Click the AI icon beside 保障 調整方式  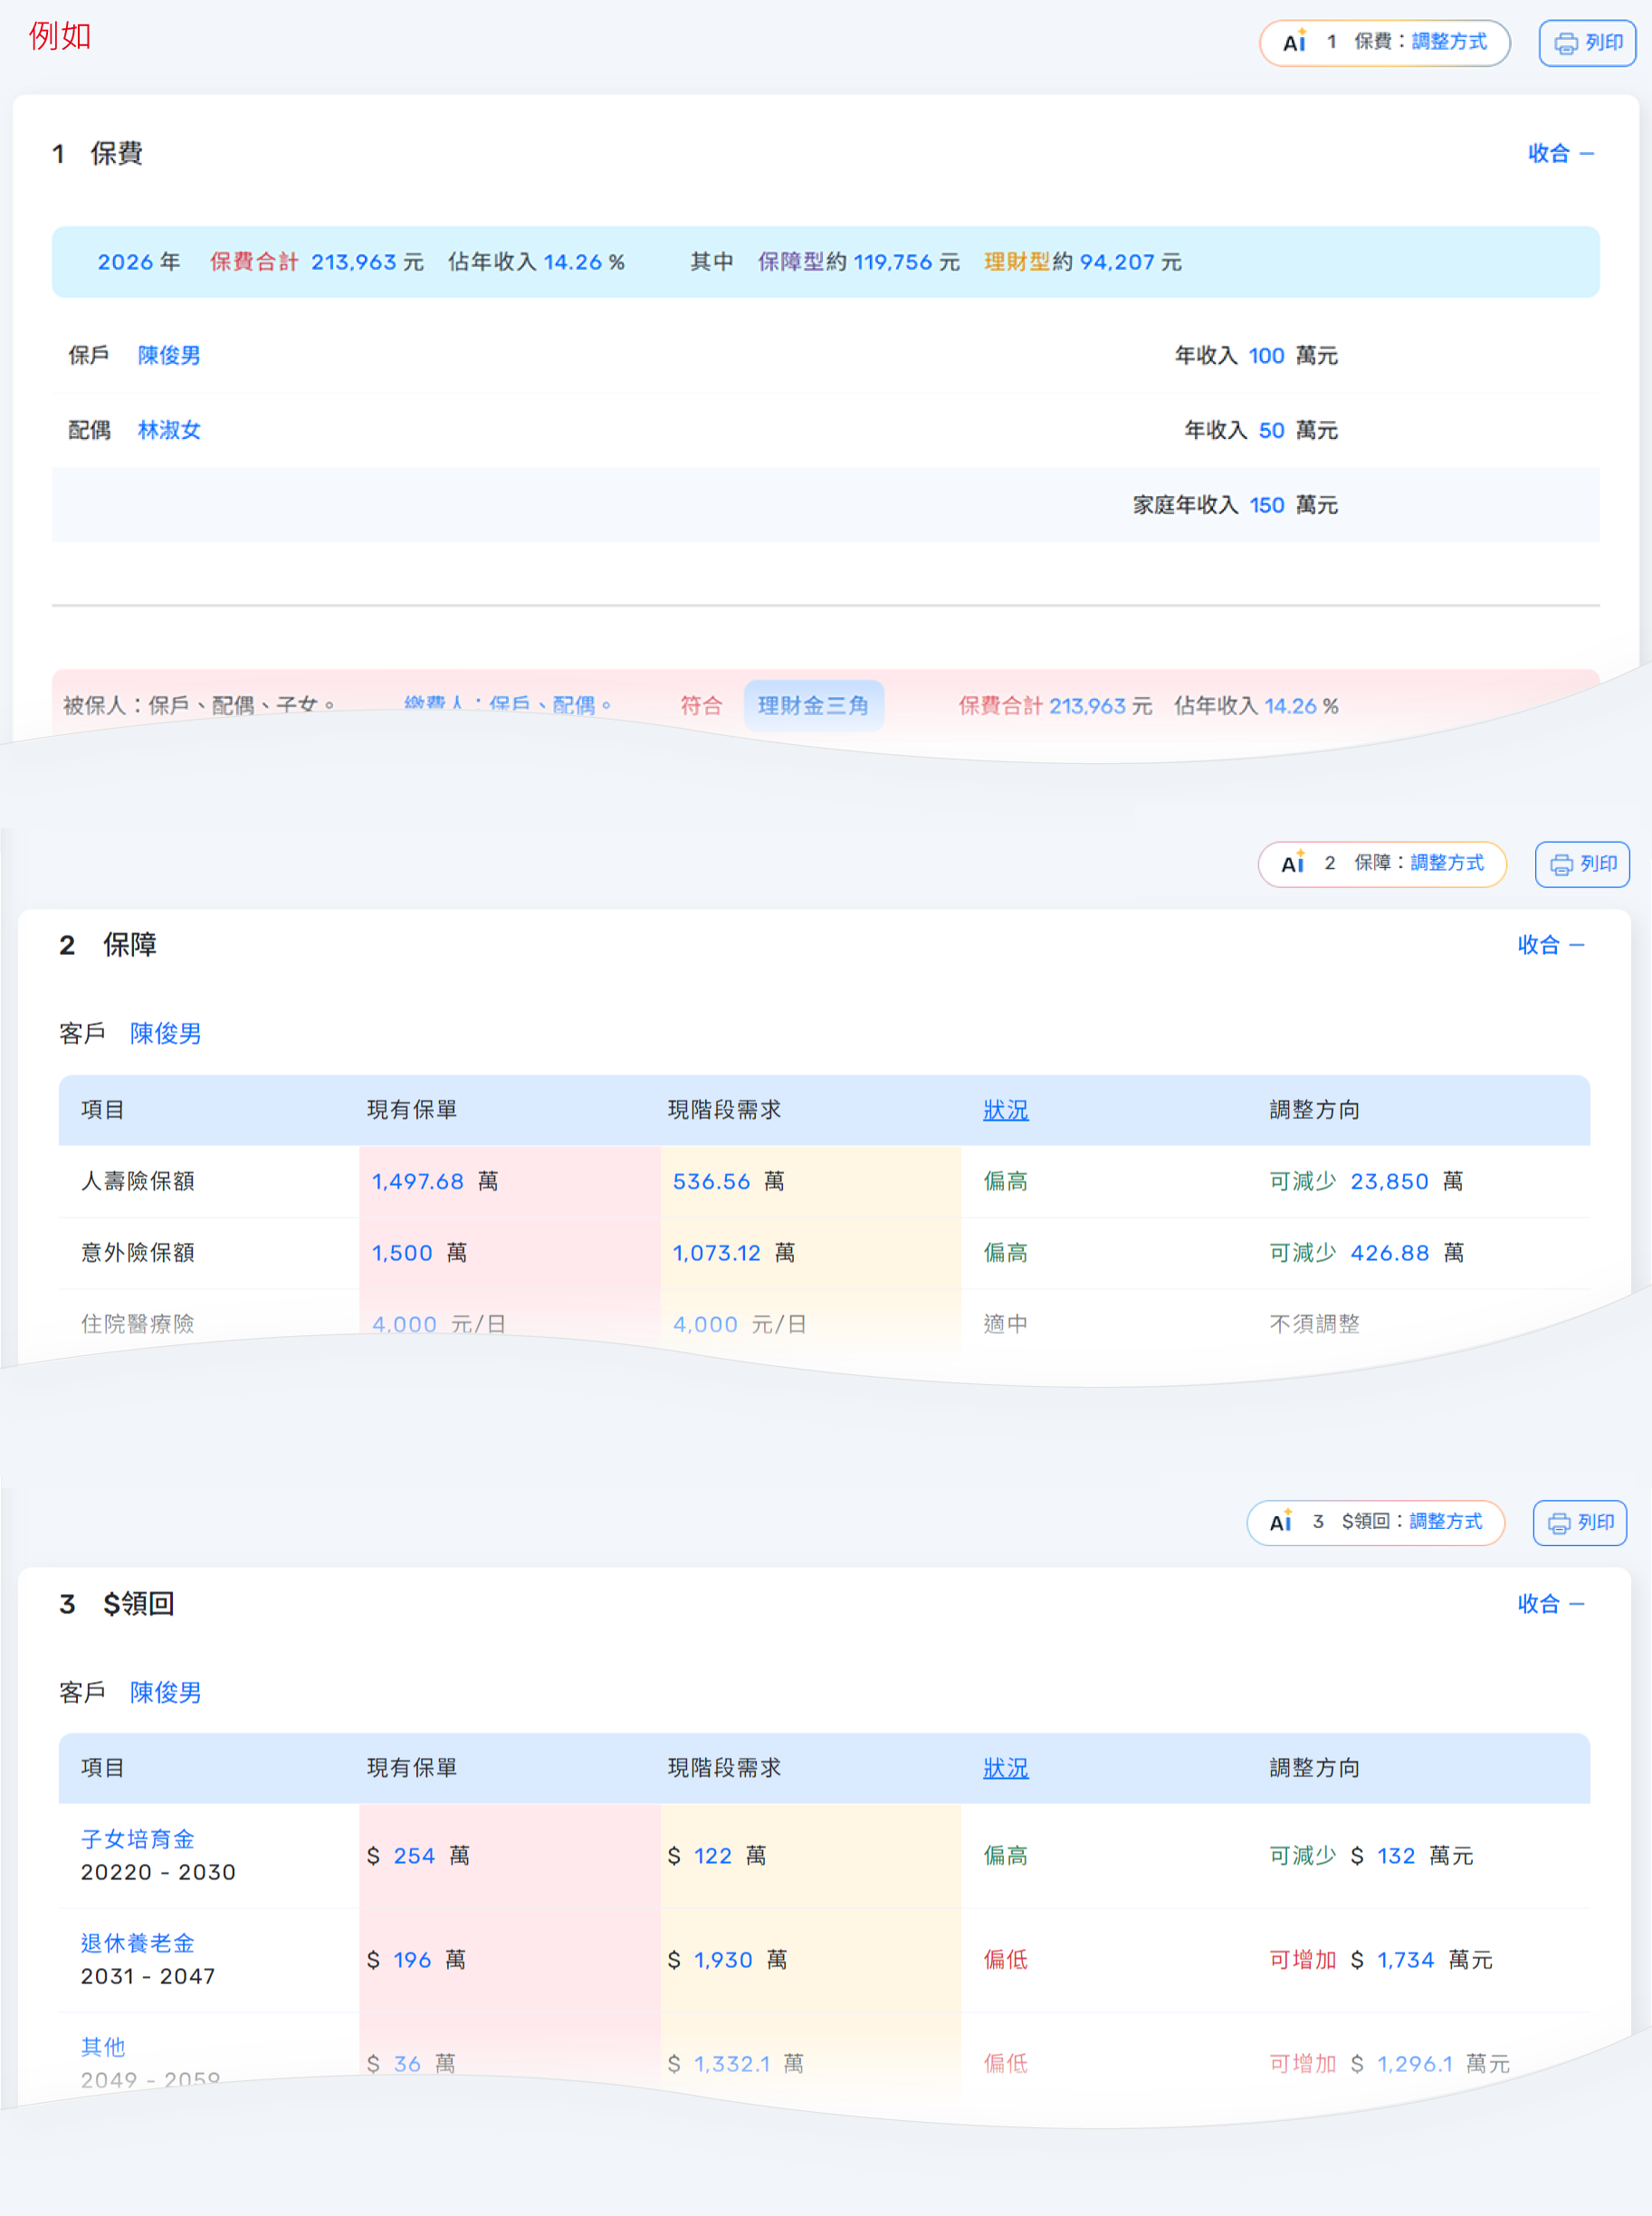pos(1291,864)
